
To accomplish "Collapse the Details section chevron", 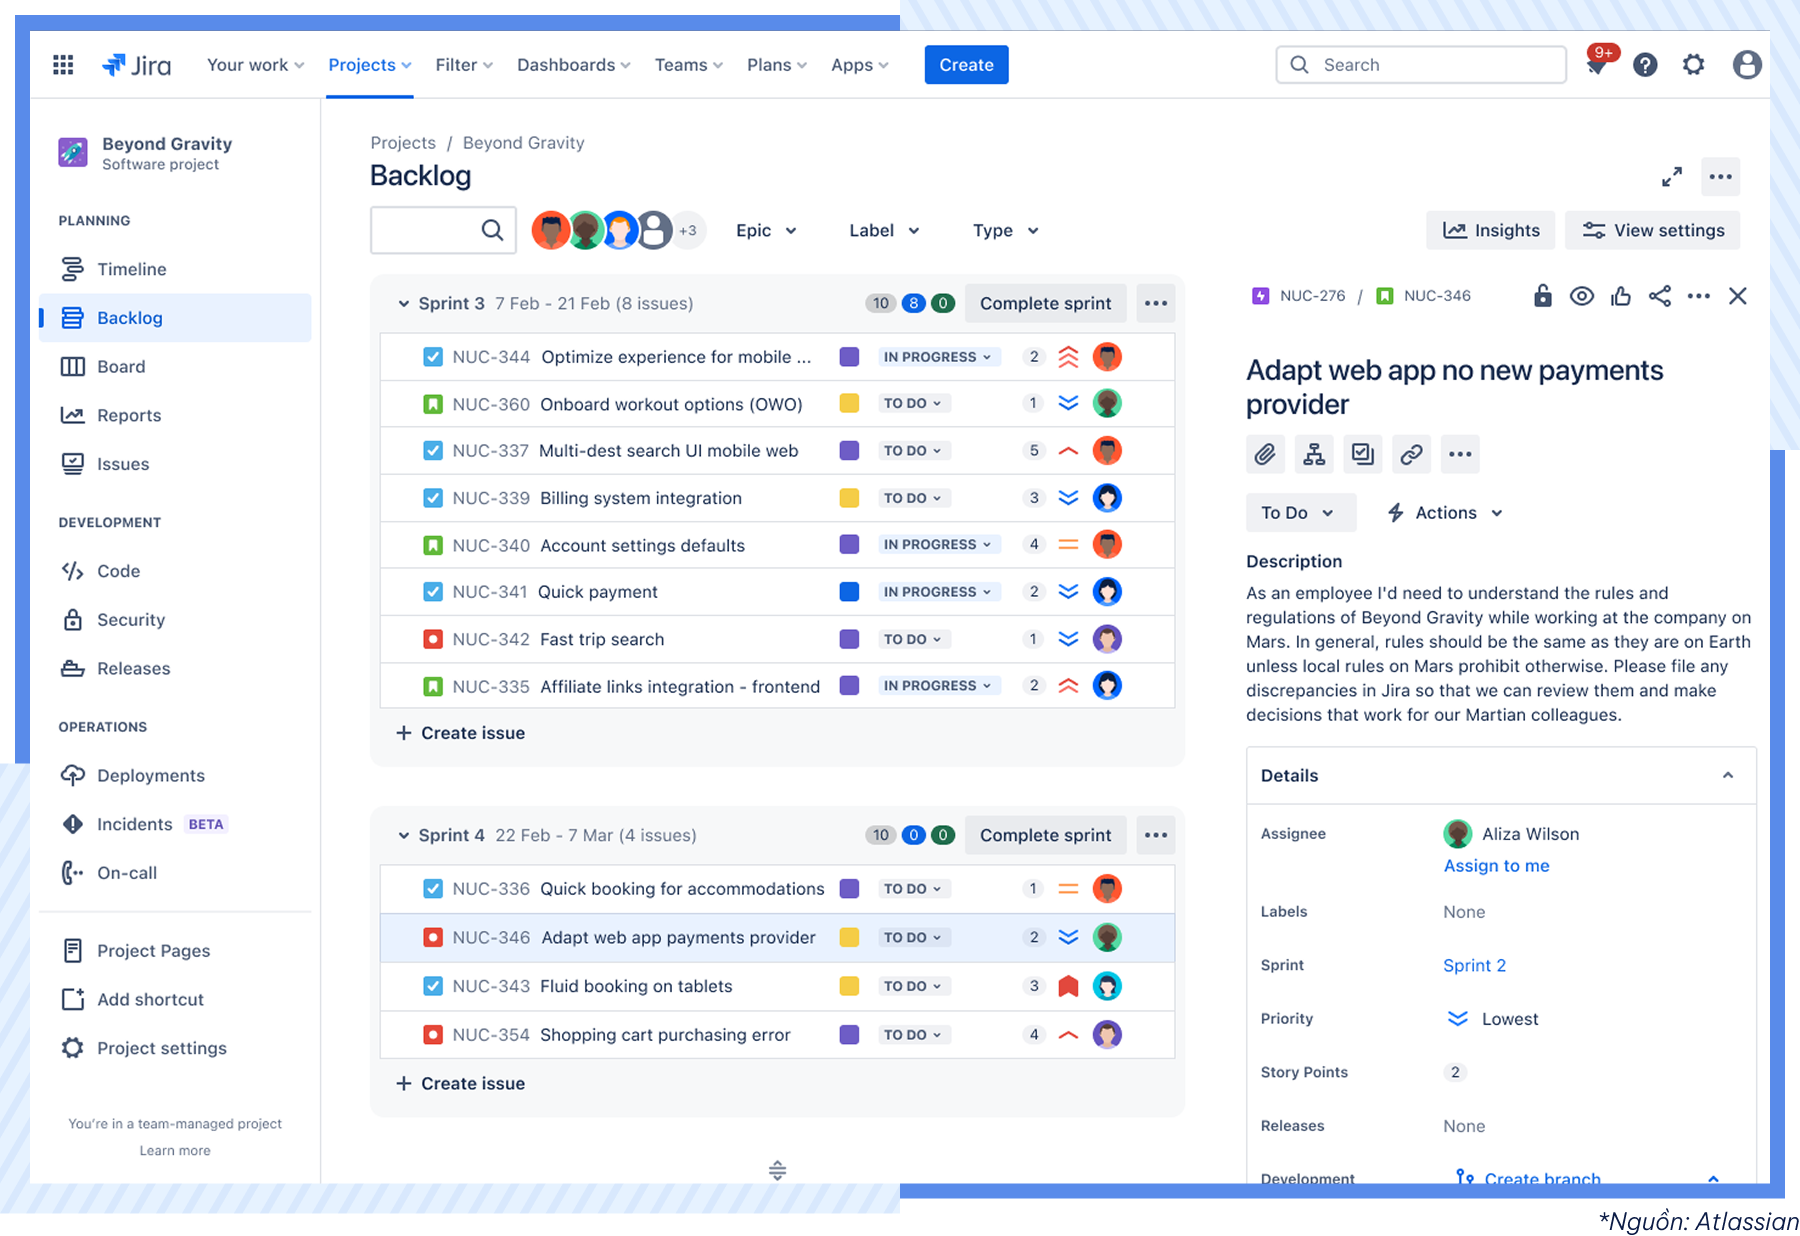I will [1728, 775].
